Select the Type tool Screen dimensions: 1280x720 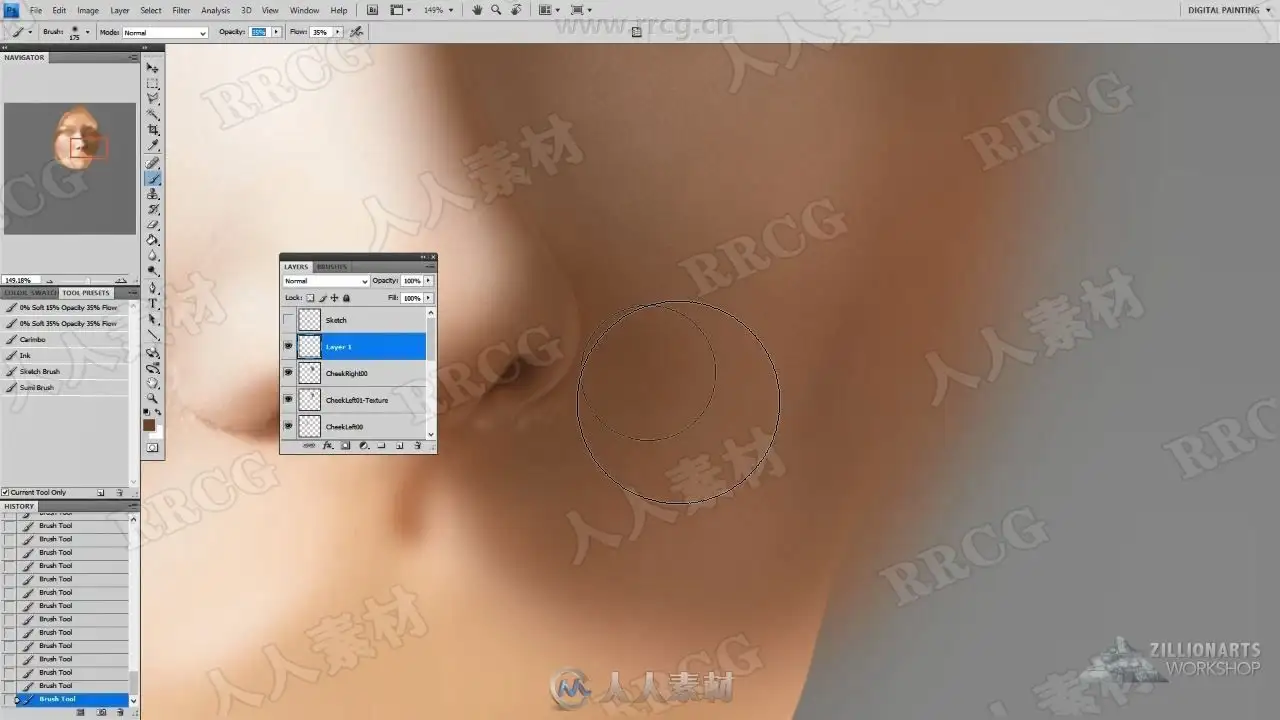click(x=153, y=303)
